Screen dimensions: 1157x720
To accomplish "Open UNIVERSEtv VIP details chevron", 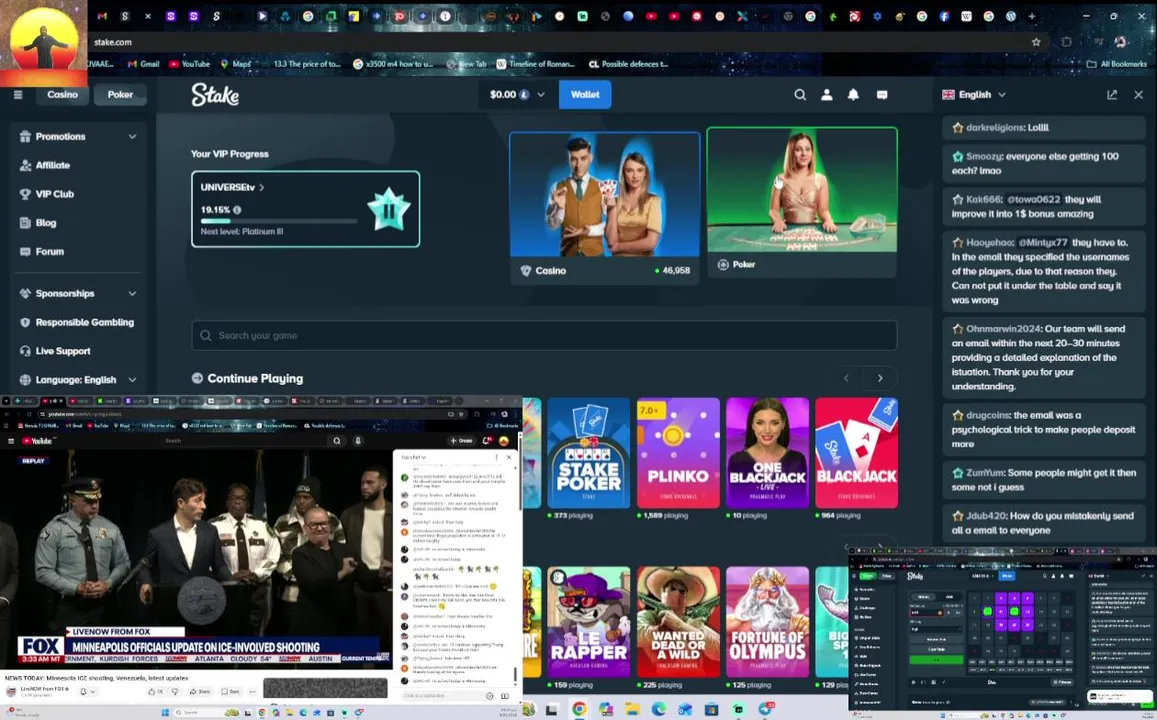I will (261, 187).
